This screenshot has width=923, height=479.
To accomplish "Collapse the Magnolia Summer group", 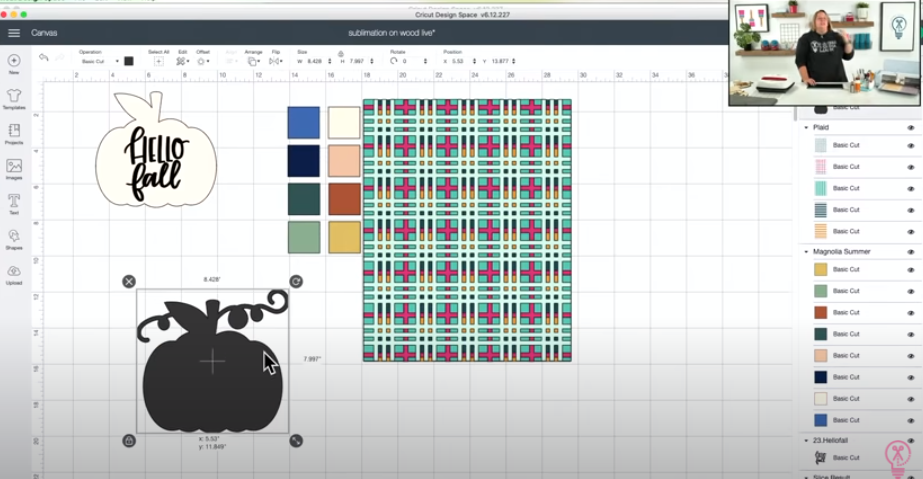I will [806, 252].
